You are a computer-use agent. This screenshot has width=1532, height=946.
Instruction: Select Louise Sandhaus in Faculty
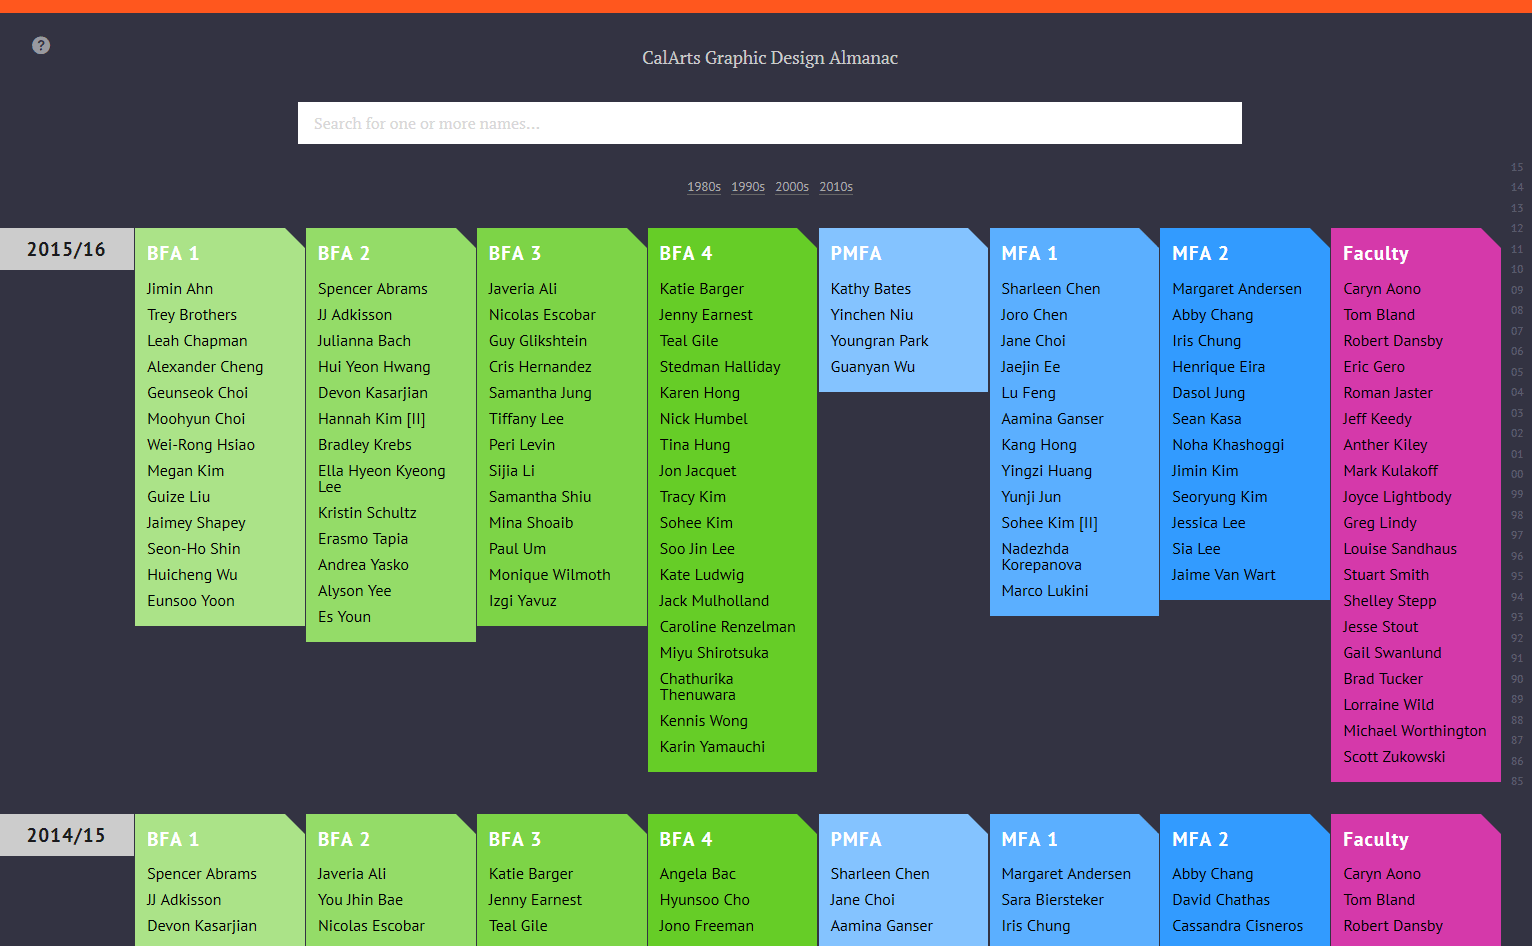coord(1400,549)
